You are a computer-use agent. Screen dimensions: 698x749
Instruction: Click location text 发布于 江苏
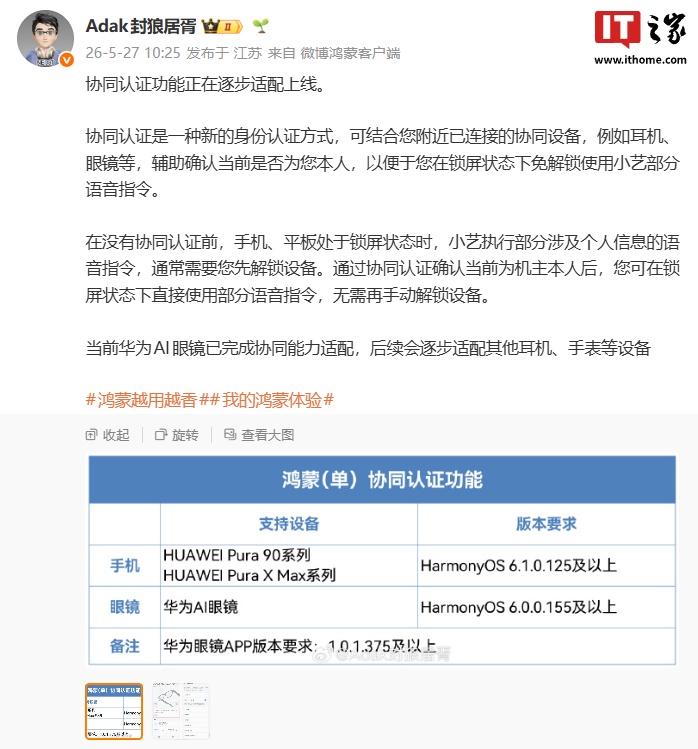[224, 53]
